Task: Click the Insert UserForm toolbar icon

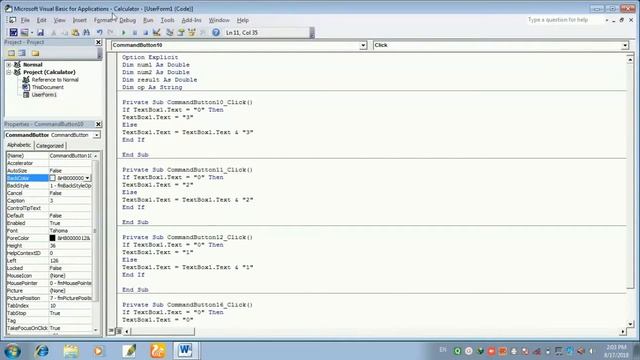Action: [24, 32]
